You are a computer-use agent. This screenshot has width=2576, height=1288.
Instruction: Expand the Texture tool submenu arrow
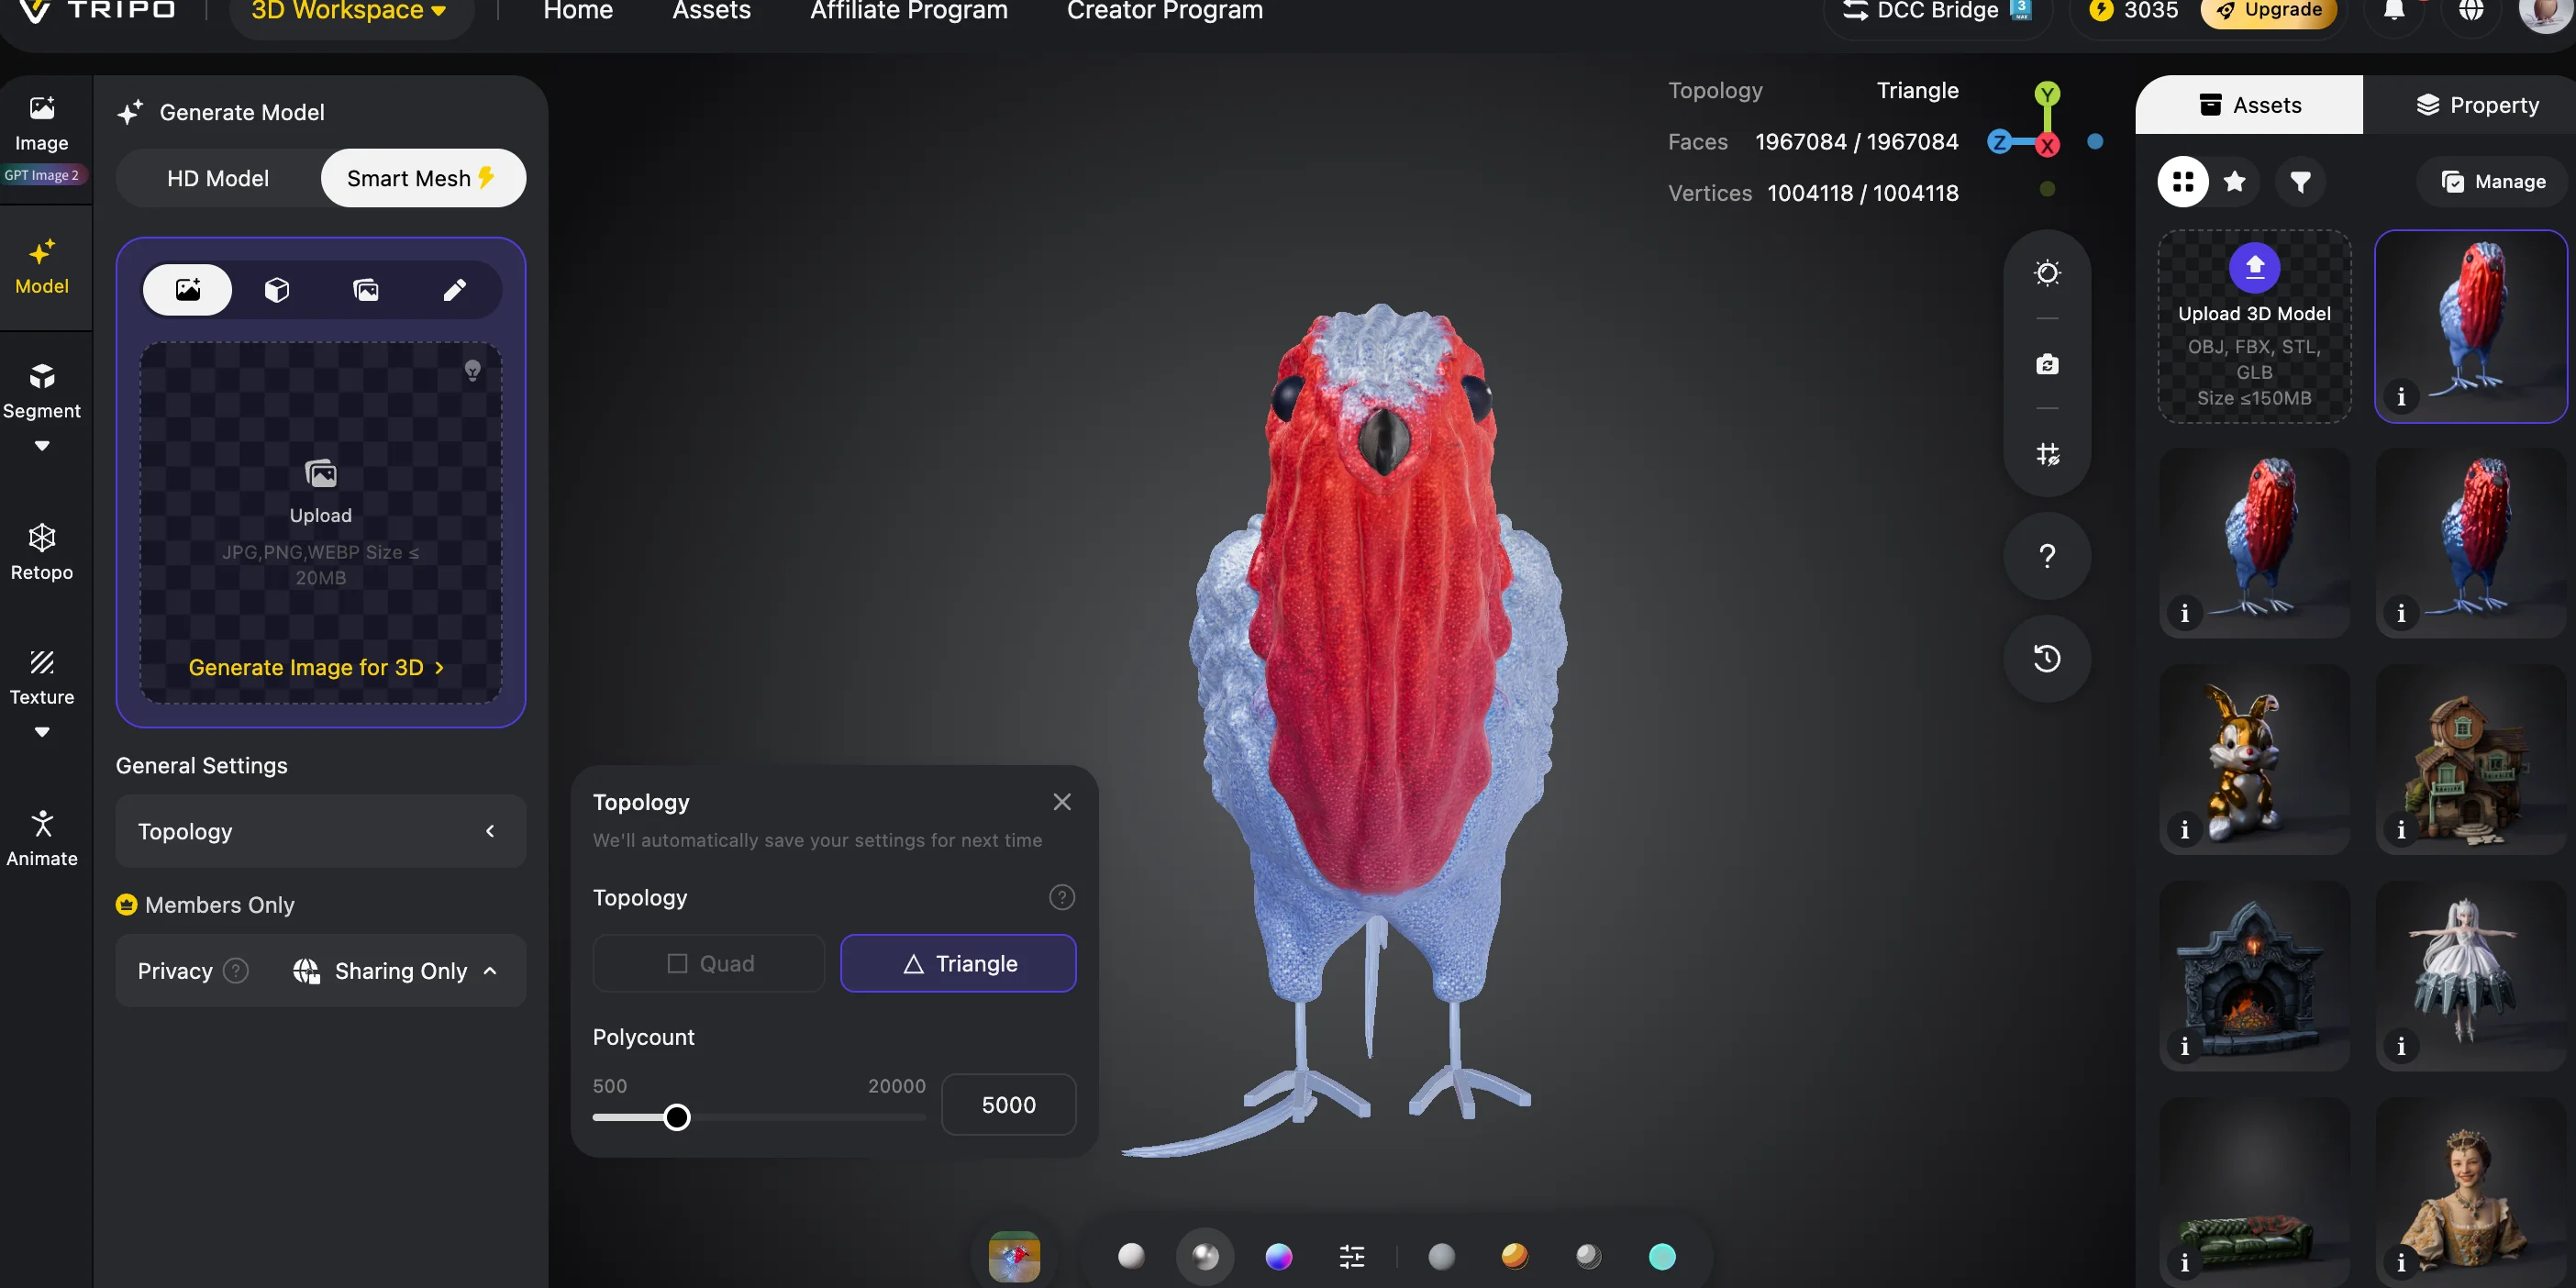click(x=41, y=732)
